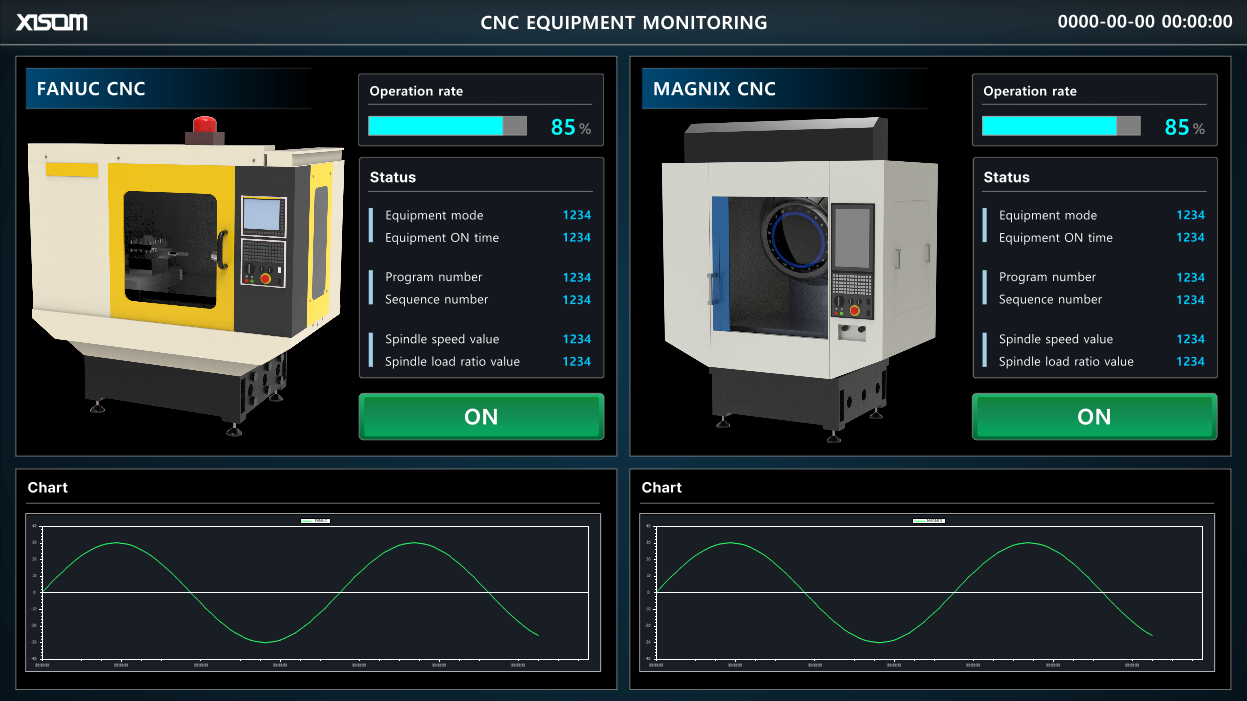Click FANUC Equipment mode value 1234
Image resolution: width=1247 pixels, height=701 pixels.
coord(576,215)
